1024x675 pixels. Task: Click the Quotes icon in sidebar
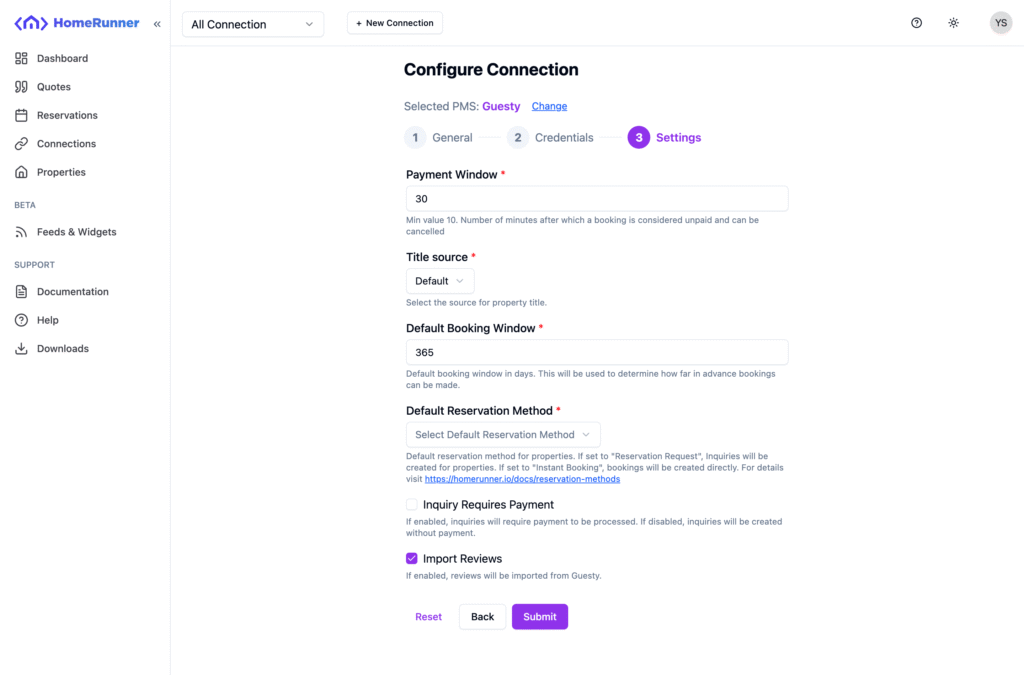point(21,87)
